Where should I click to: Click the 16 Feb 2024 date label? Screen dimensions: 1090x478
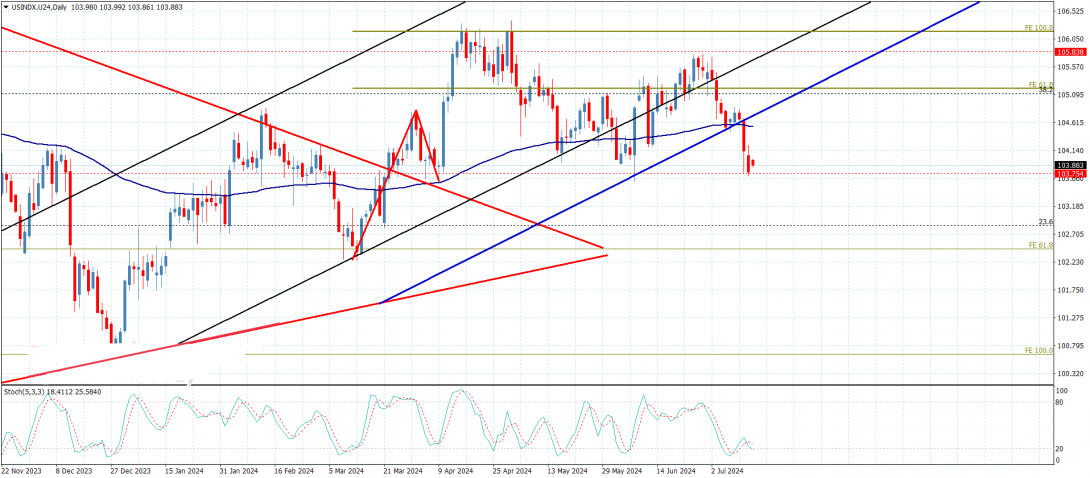click(x=293, y=471)
